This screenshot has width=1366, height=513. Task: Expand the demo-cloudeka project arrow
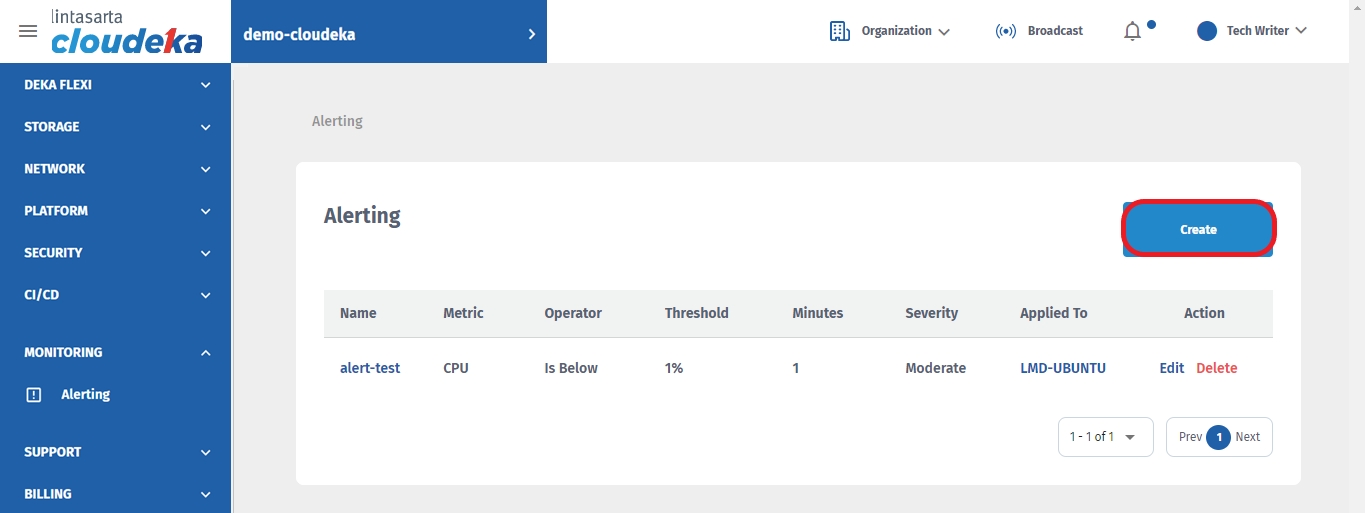click(531, 34)
